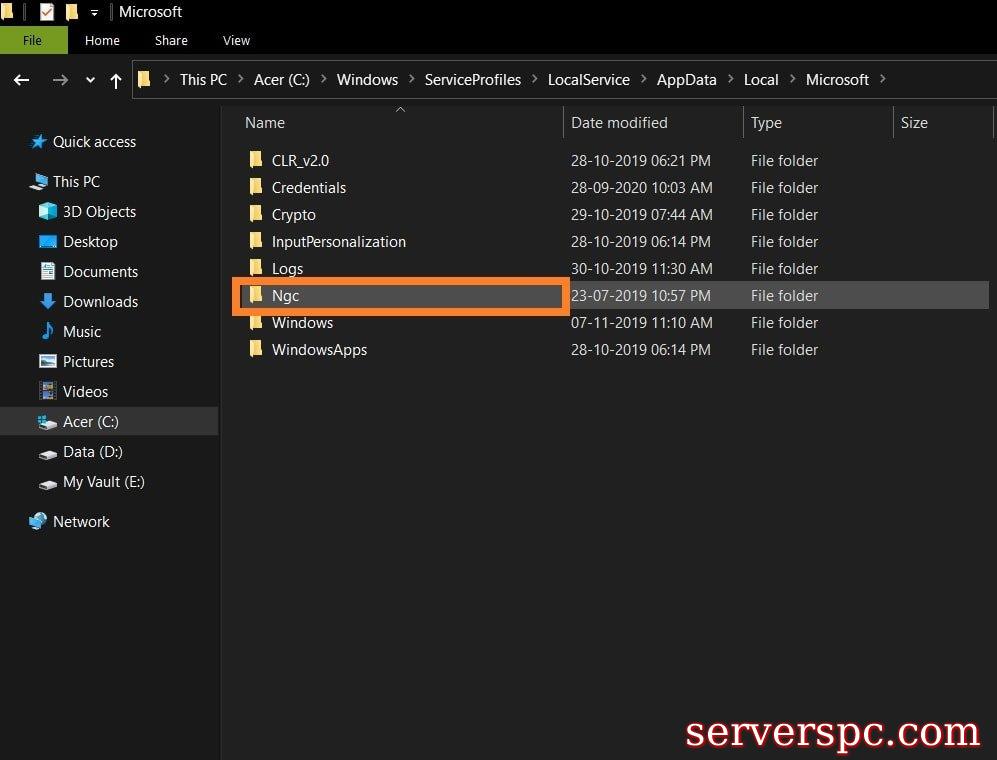The image size is (997, 760).
Task: Sort files by Date modified column
Action: 619,123
